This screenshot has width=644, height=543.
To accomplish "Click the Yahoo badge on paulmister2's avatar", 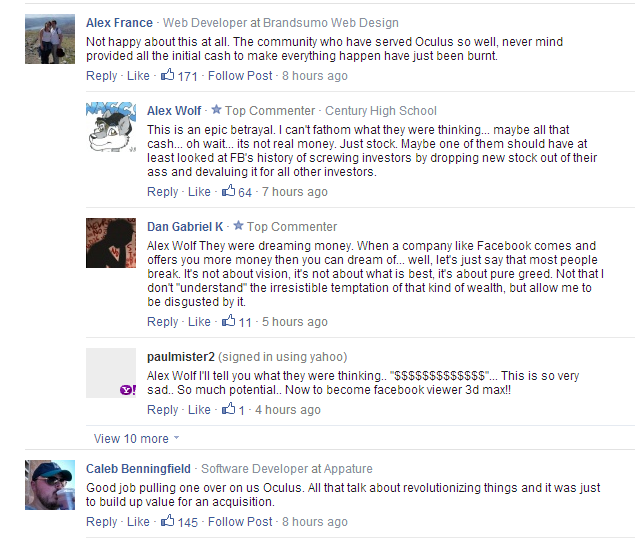I will tap(128, 390).
